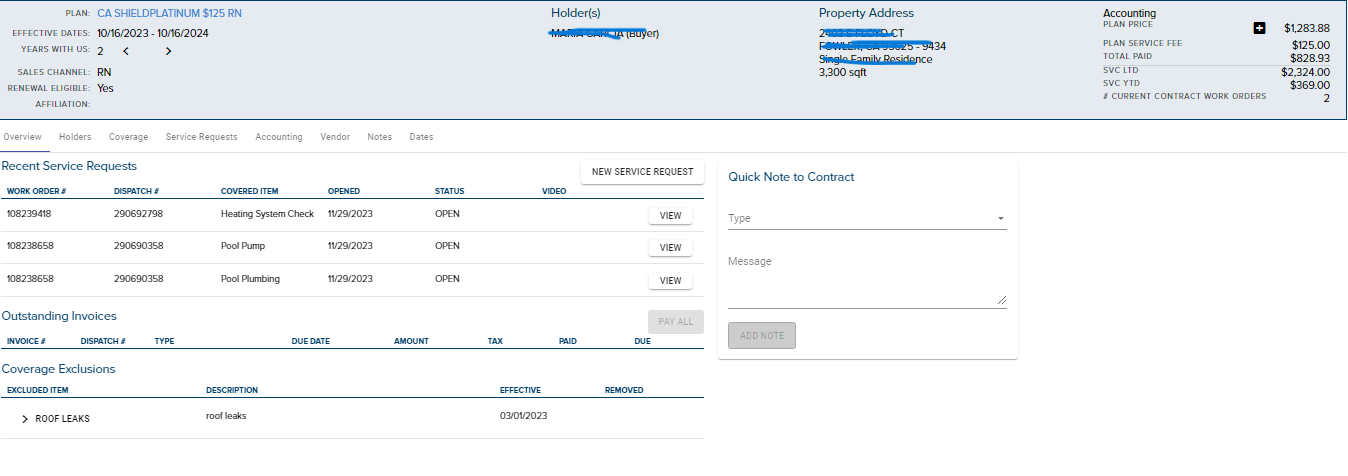Switch to the Holders tab
The width and height of the screenshot is (1348, 476).
click(75, 137)
